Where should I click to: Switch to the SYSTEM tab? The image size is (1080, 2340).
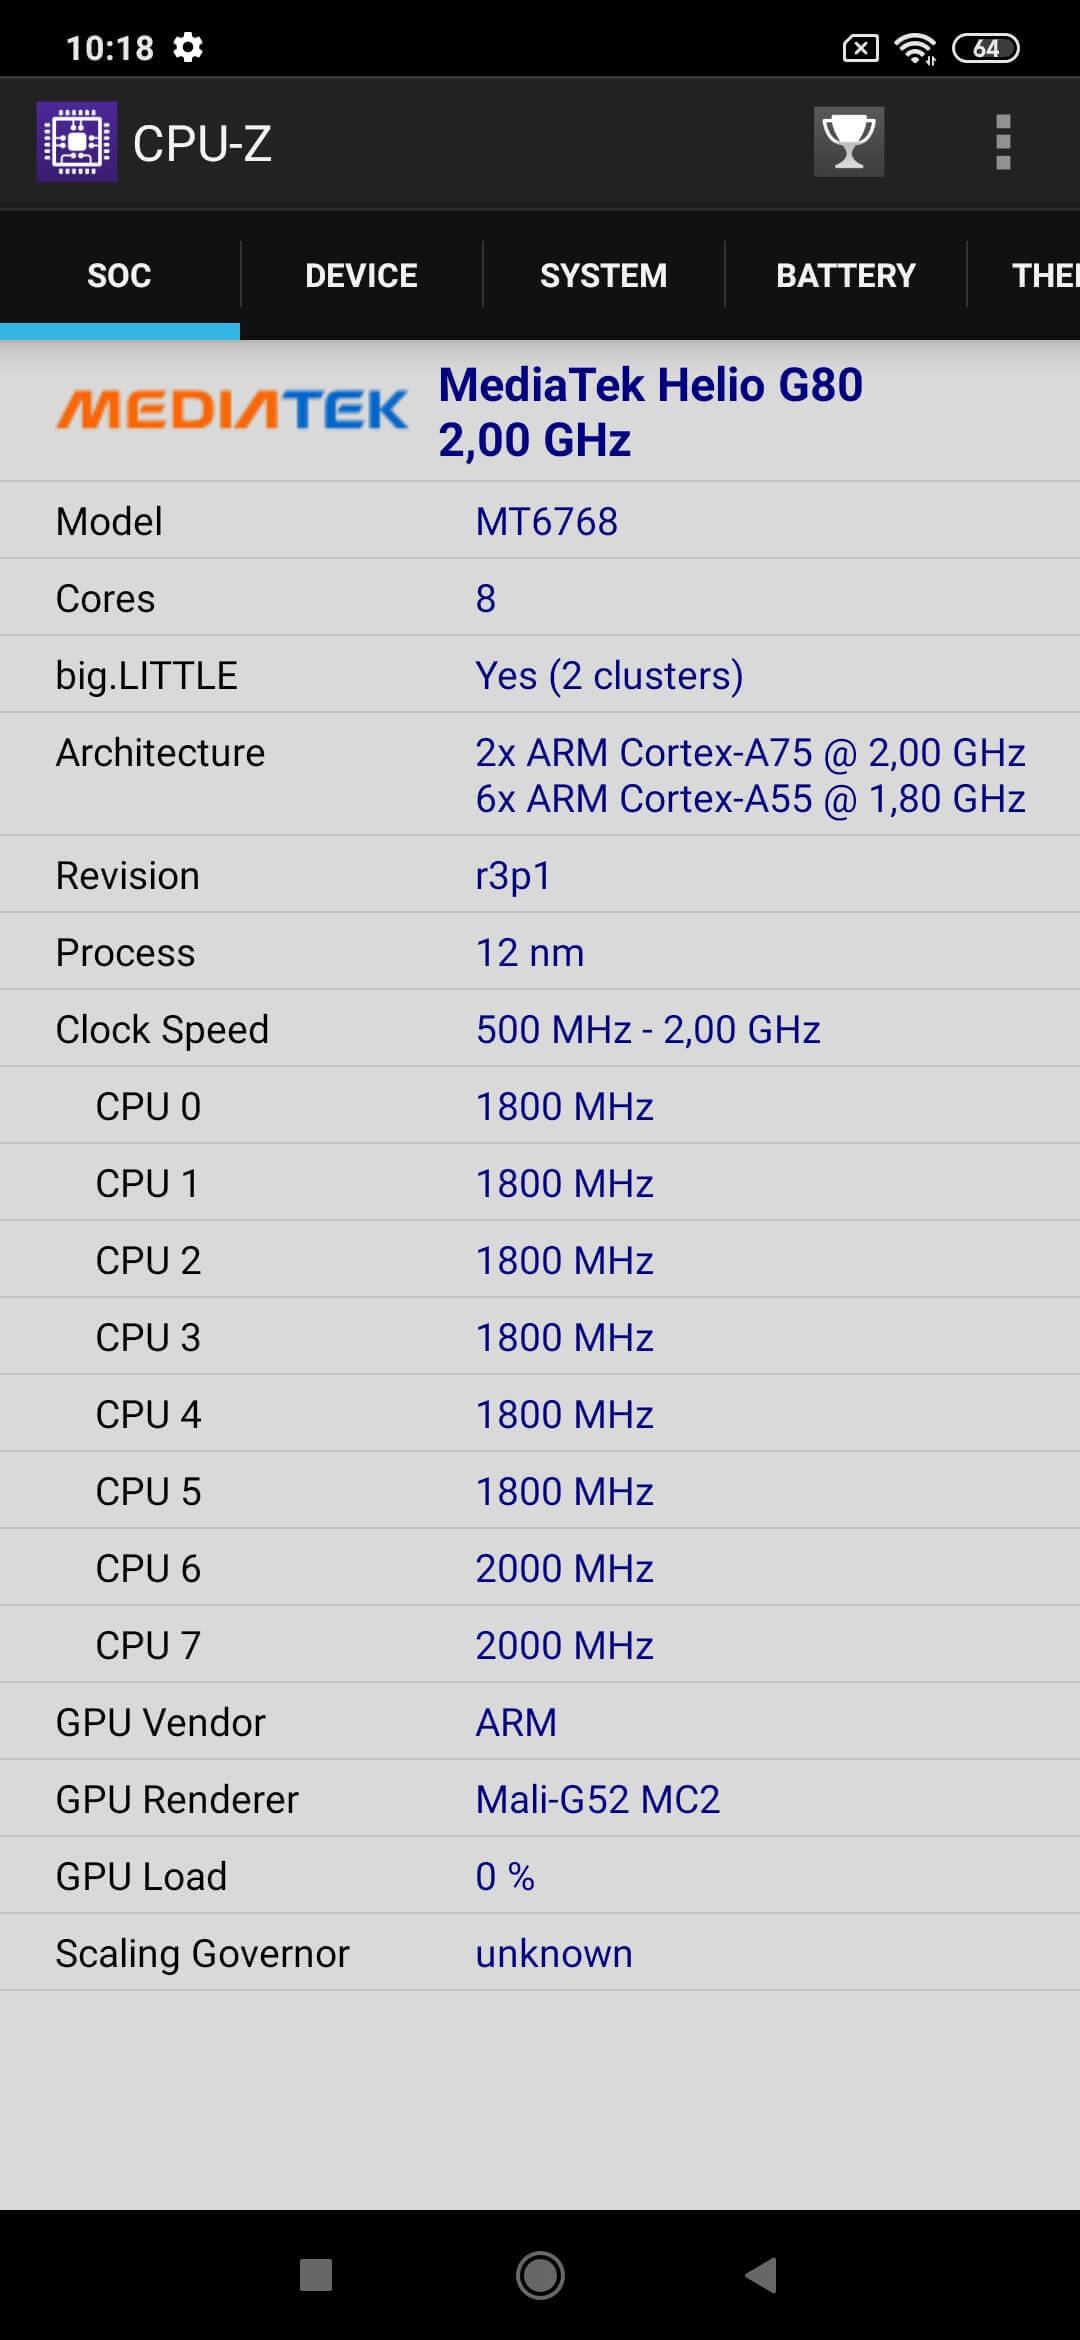coord(603,275)
